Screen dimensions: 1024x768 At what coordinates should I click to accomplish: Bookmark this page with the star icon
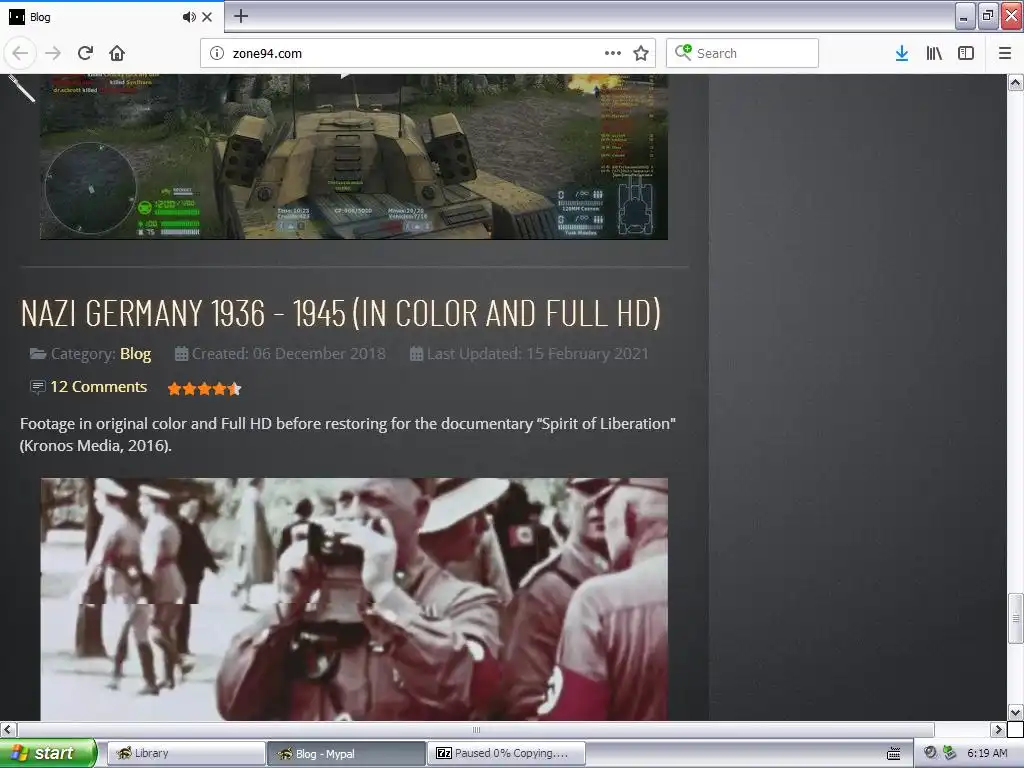coord(641,53)
